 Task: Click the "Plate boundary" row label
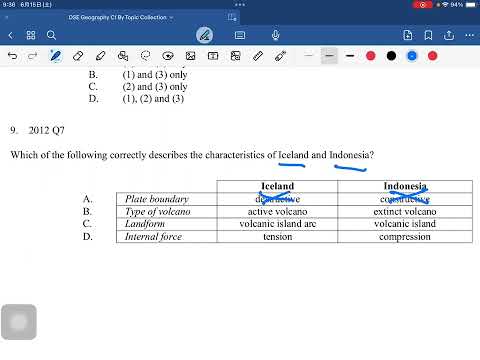157,199
